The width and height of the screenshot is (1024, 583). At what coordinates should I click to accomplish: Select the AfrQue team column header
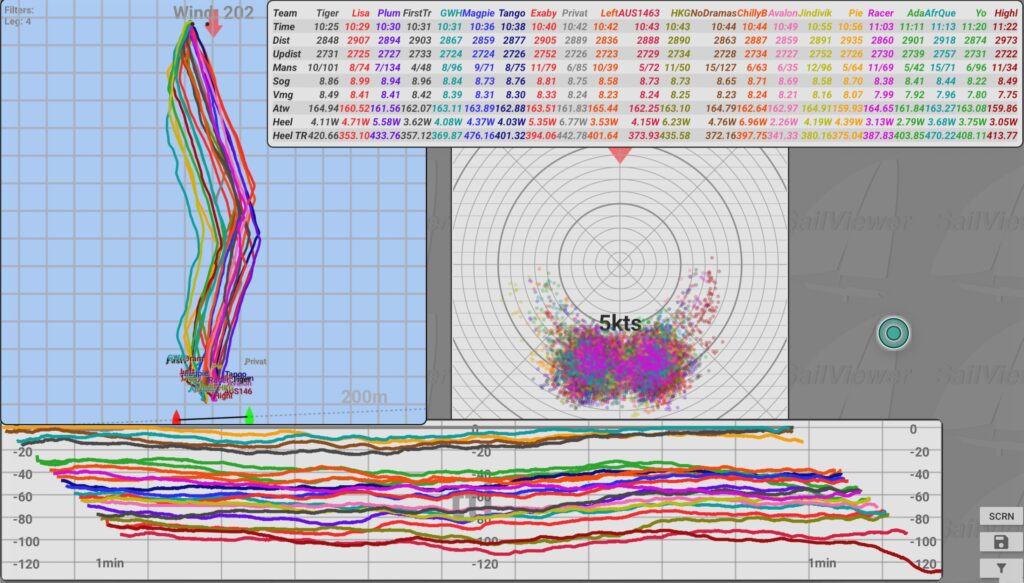(x=940, y=13)
